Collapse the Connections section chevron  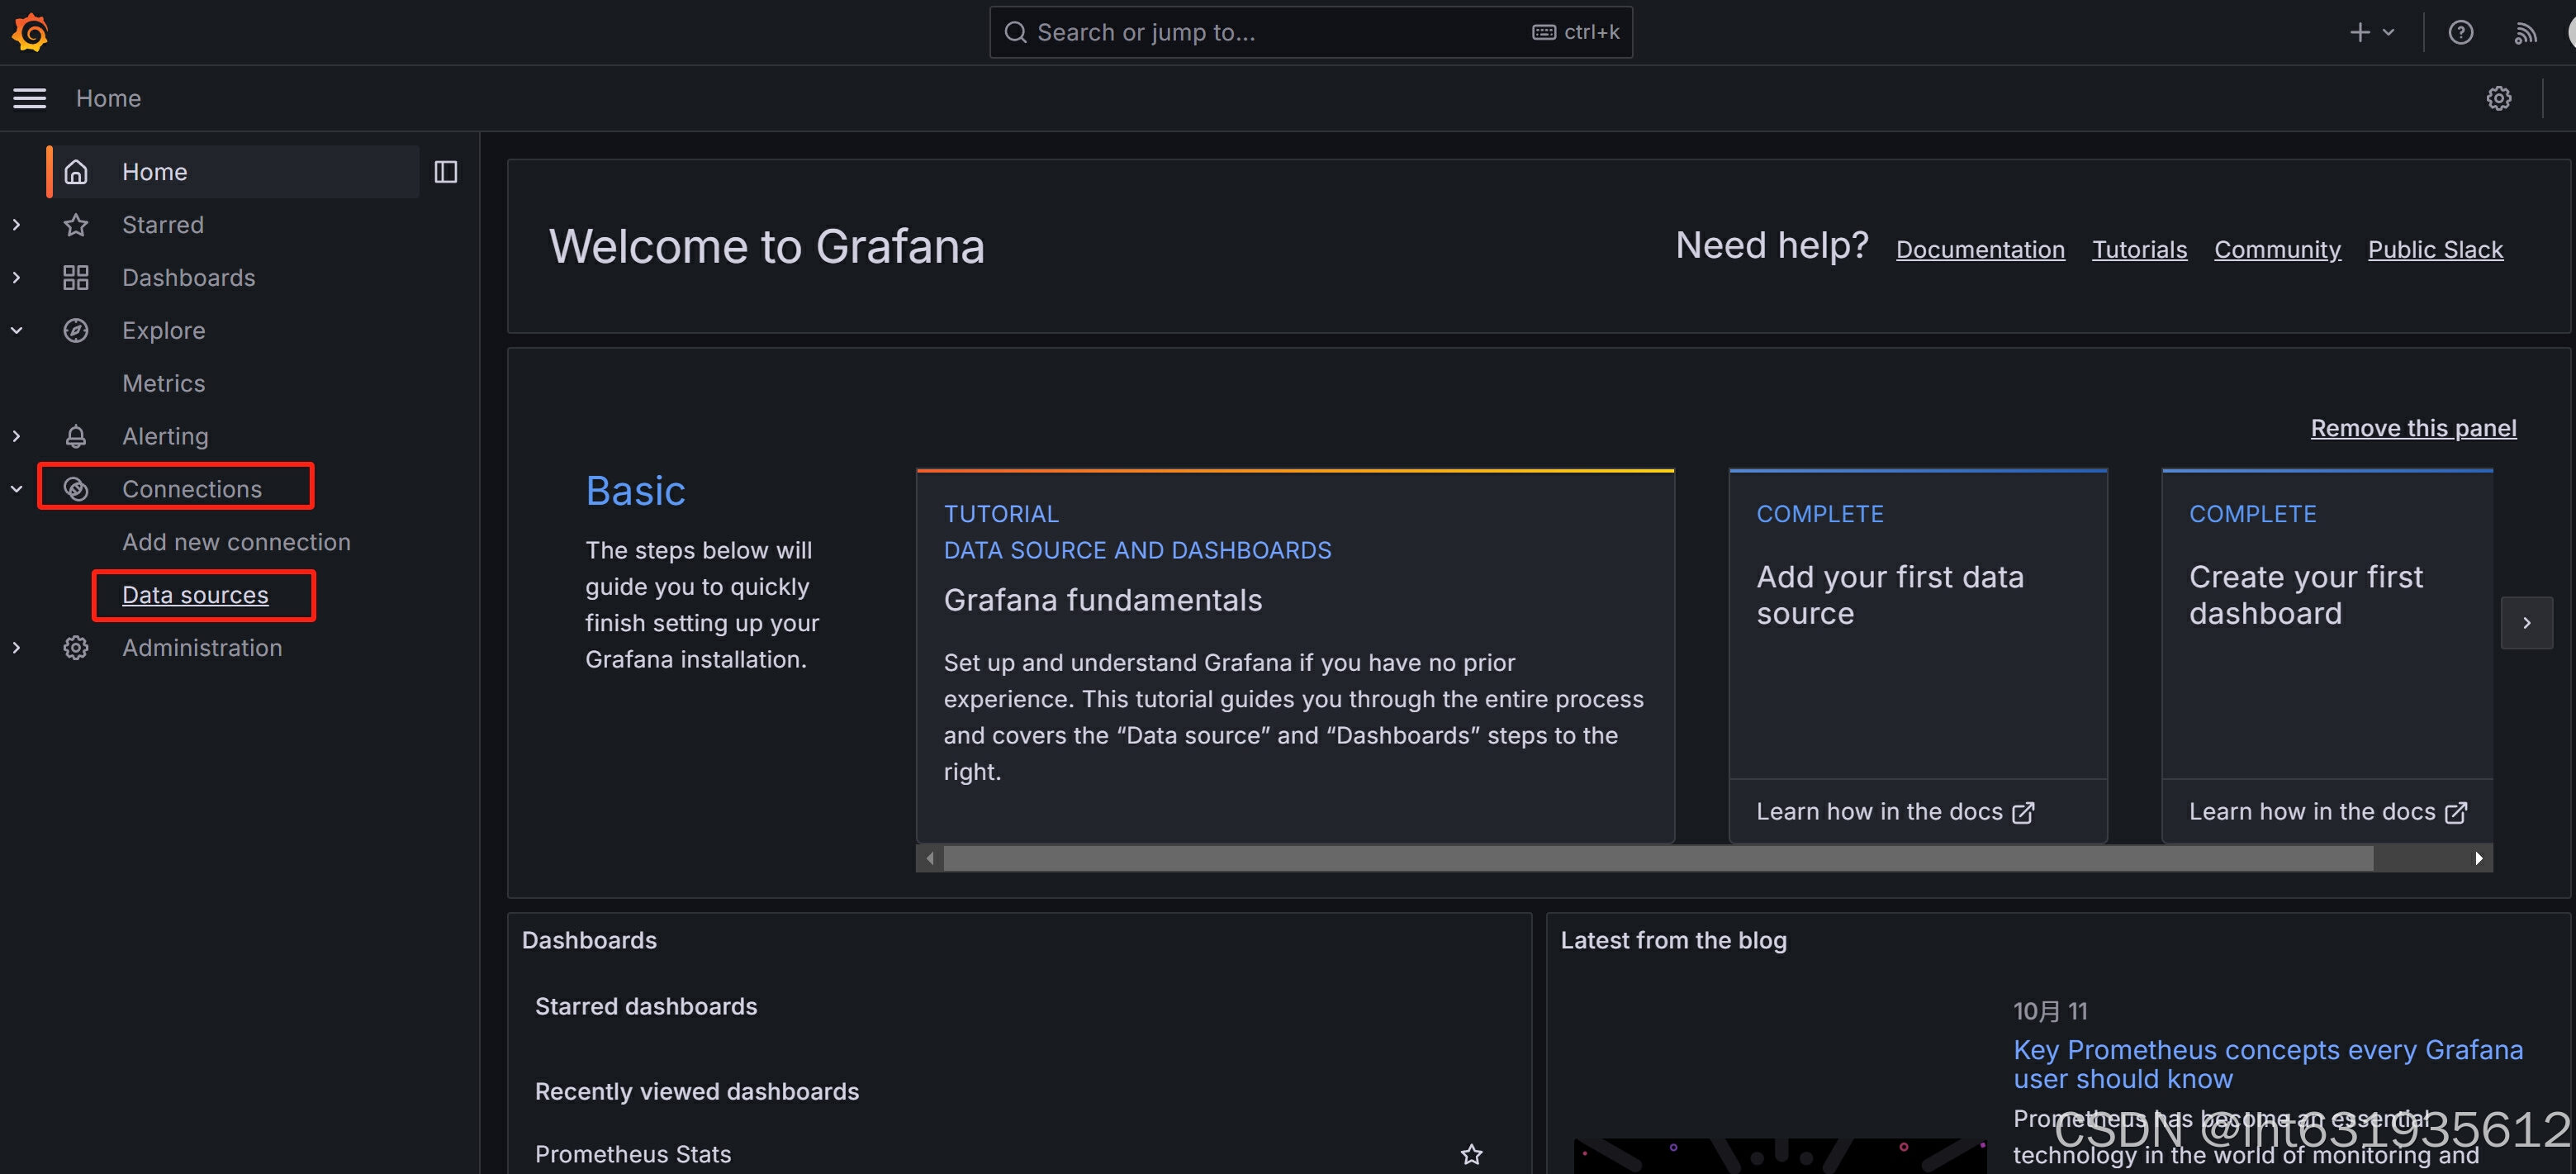(17, 489)
